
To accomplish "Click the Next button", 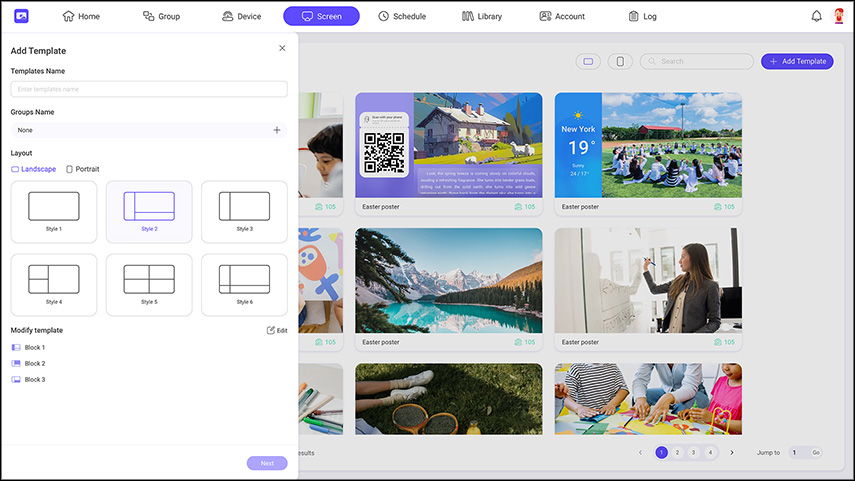I will tap(267, 463).
